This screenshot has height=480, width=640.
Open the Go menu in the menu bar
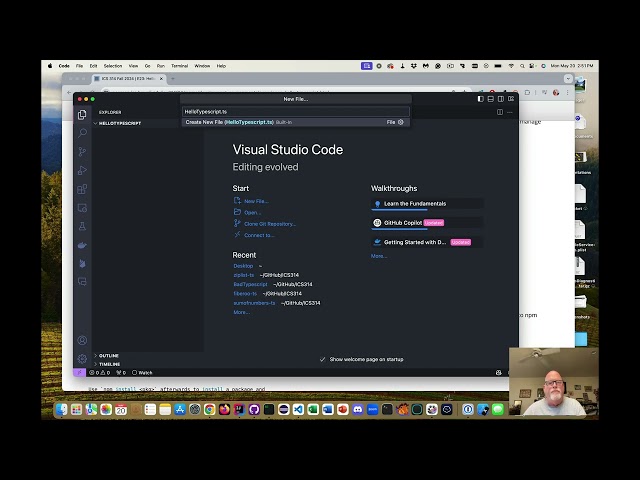[x=147, y=66]
